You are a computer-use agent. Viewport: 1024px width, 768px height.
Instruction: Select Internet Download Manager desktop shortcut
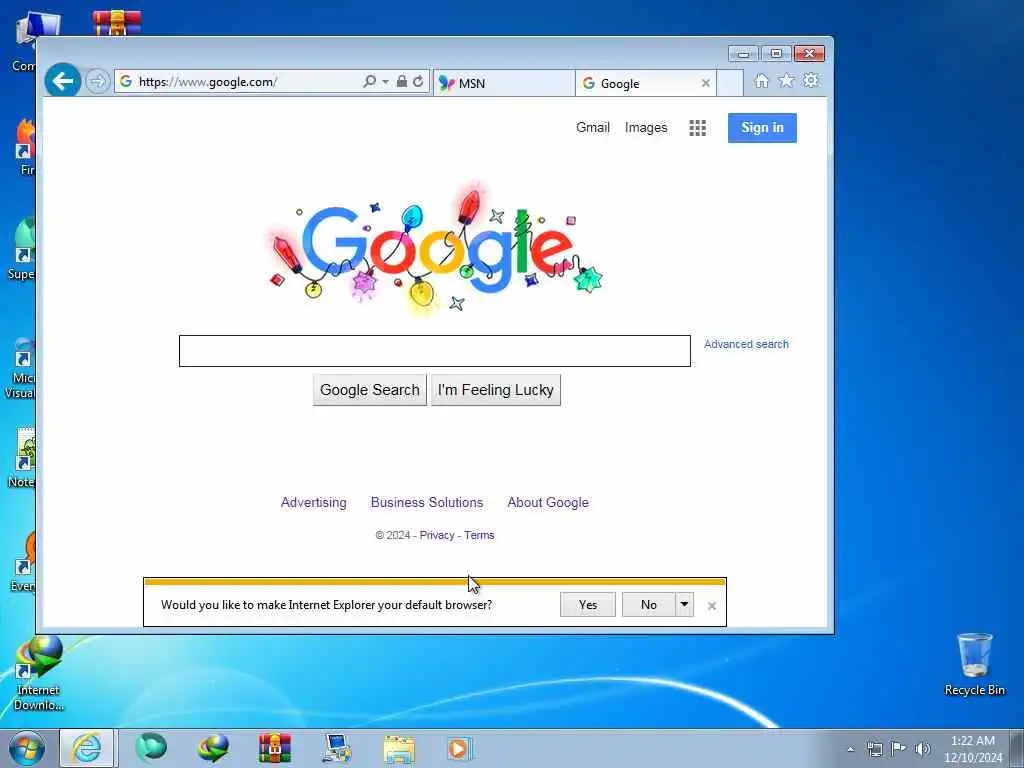coord(39,674)
